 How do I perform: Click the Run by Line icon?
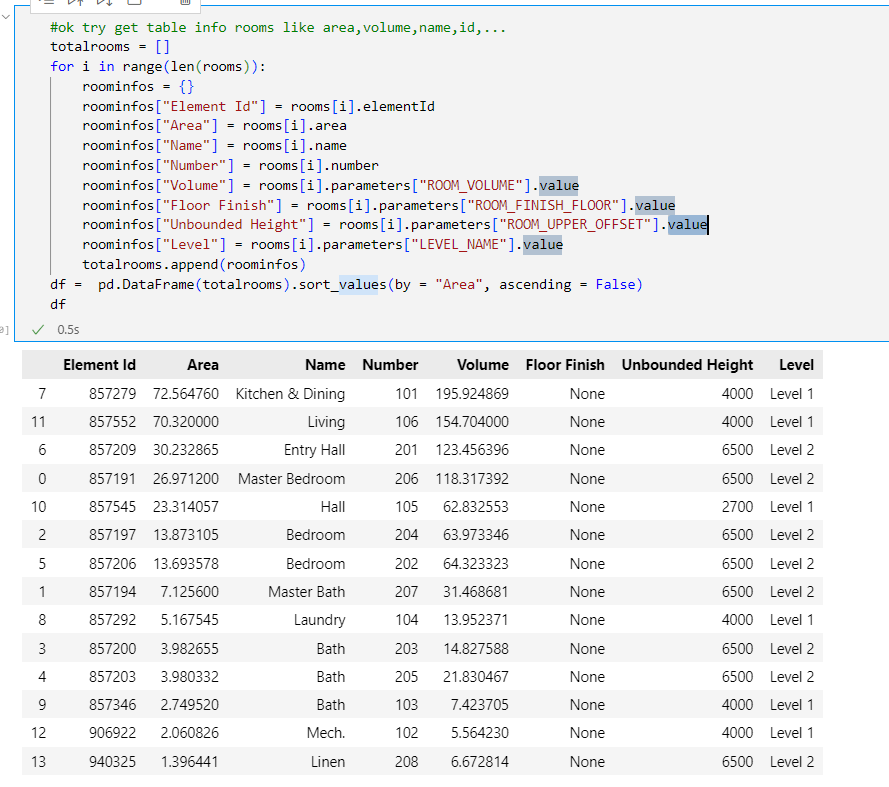click(47, 3)
